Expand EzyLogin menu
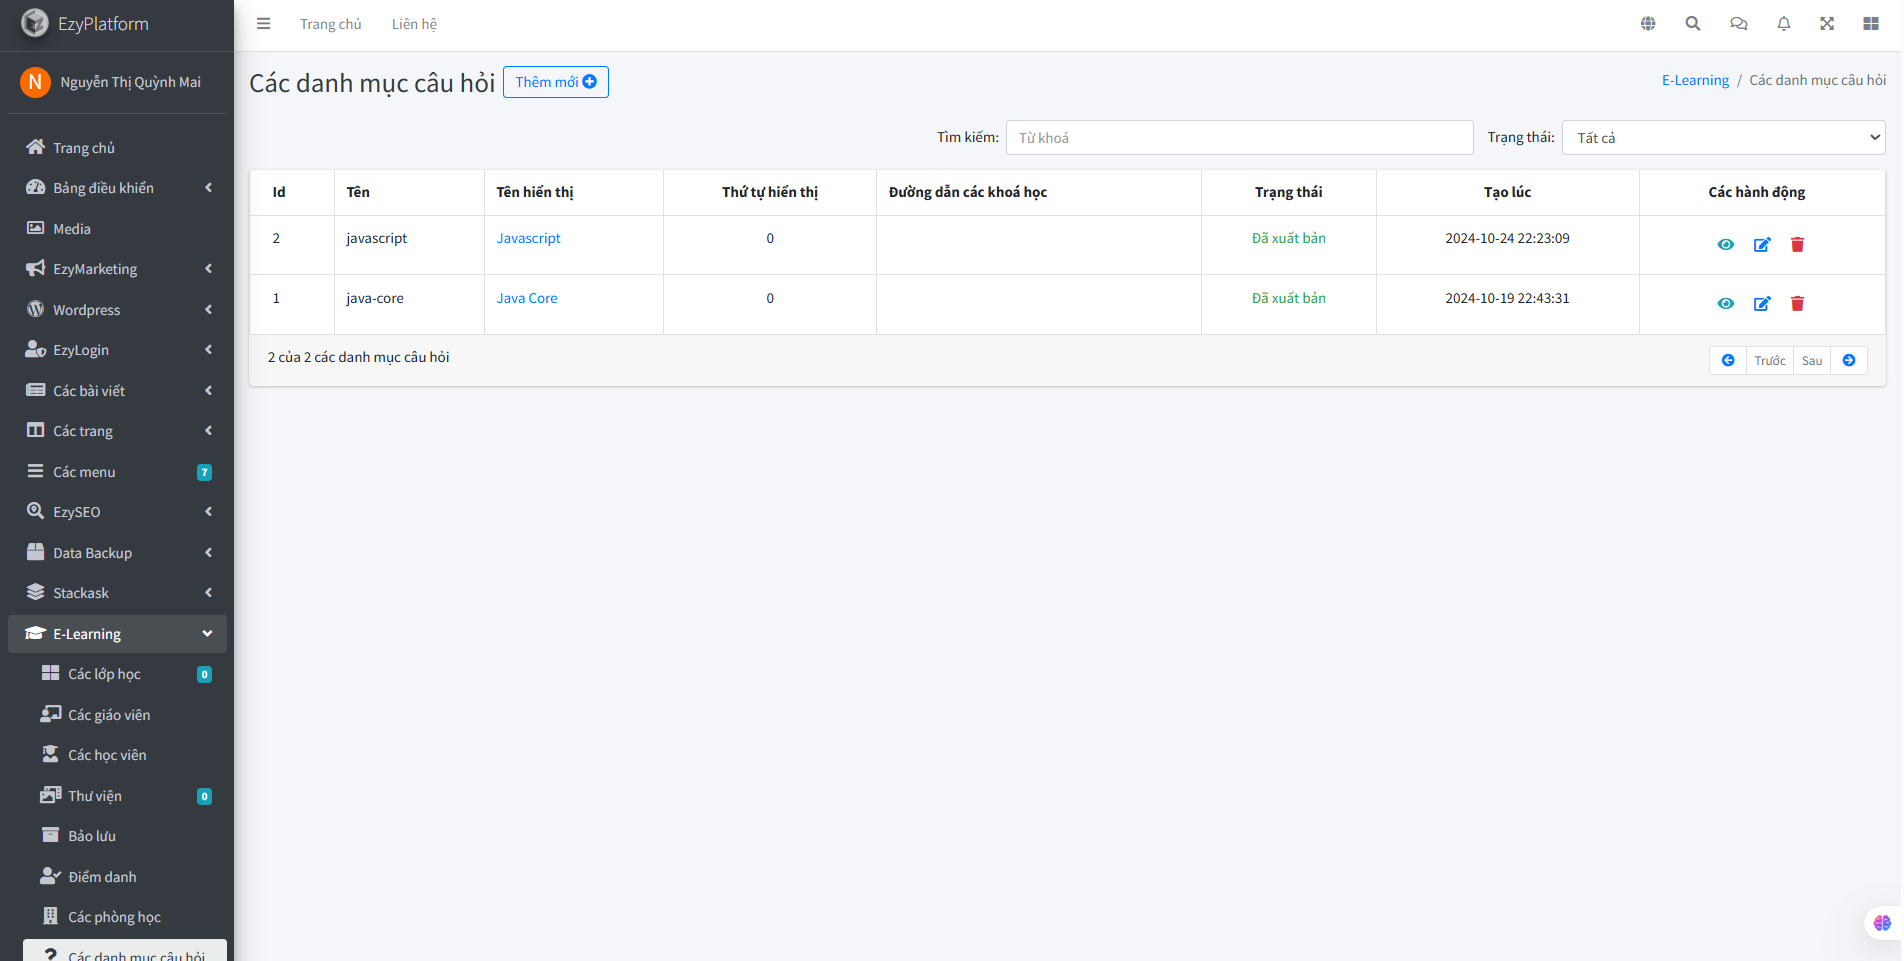Image resolution: width=1904 pixels, height=961 pixels. pos(117,350)
